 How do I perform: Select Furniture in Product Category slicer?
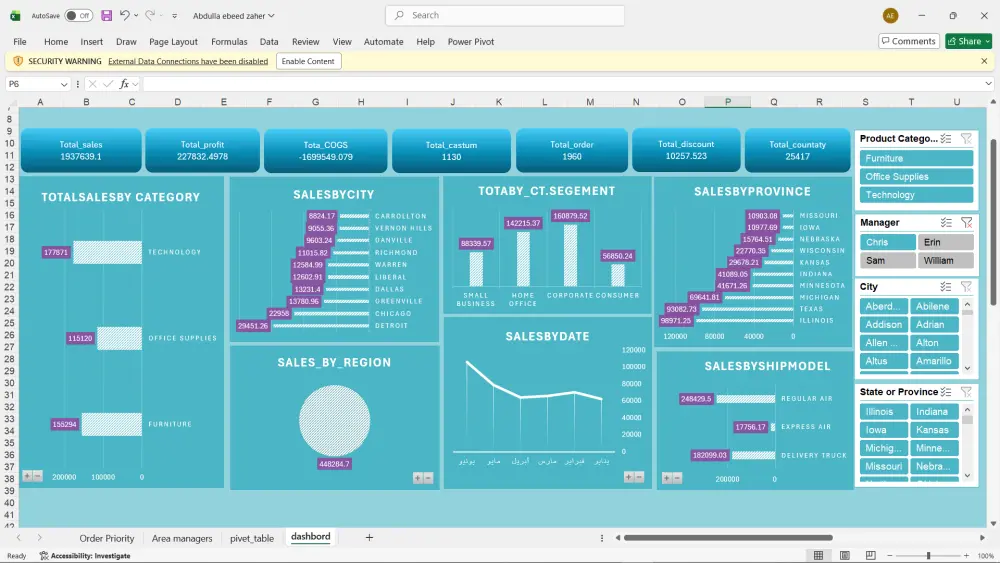(916, 158)
